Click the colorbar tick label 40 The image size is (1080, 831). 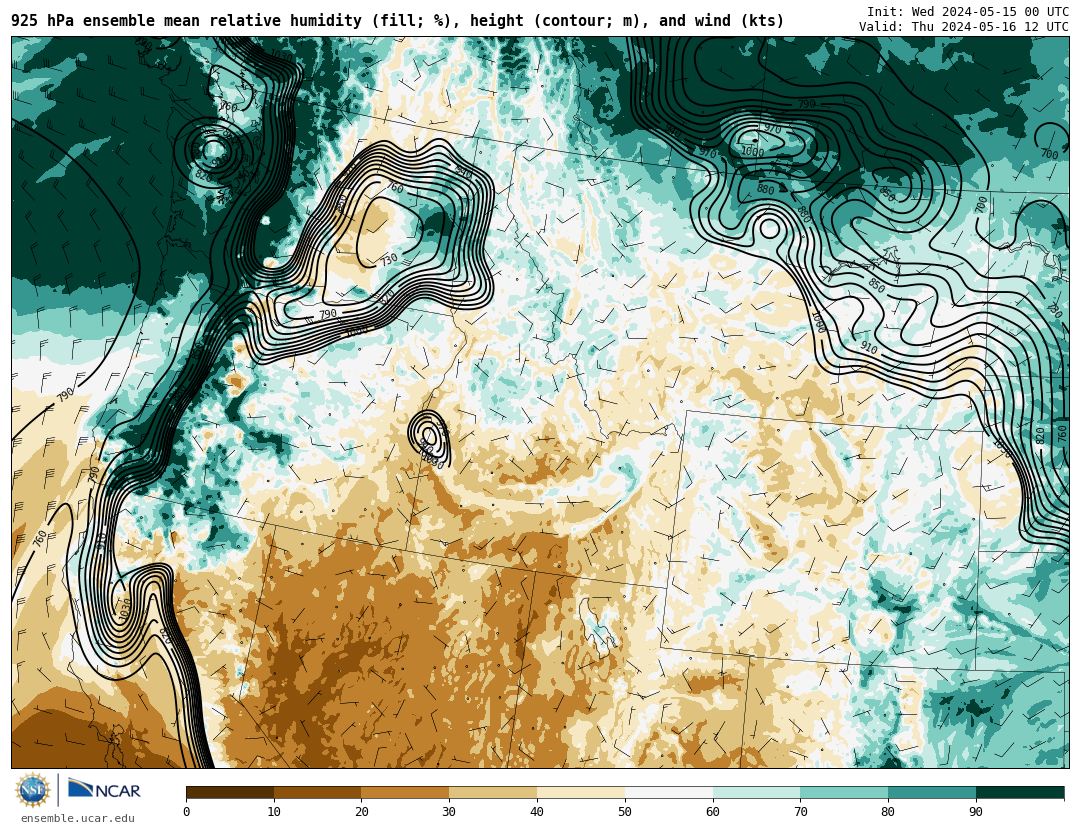537,812
